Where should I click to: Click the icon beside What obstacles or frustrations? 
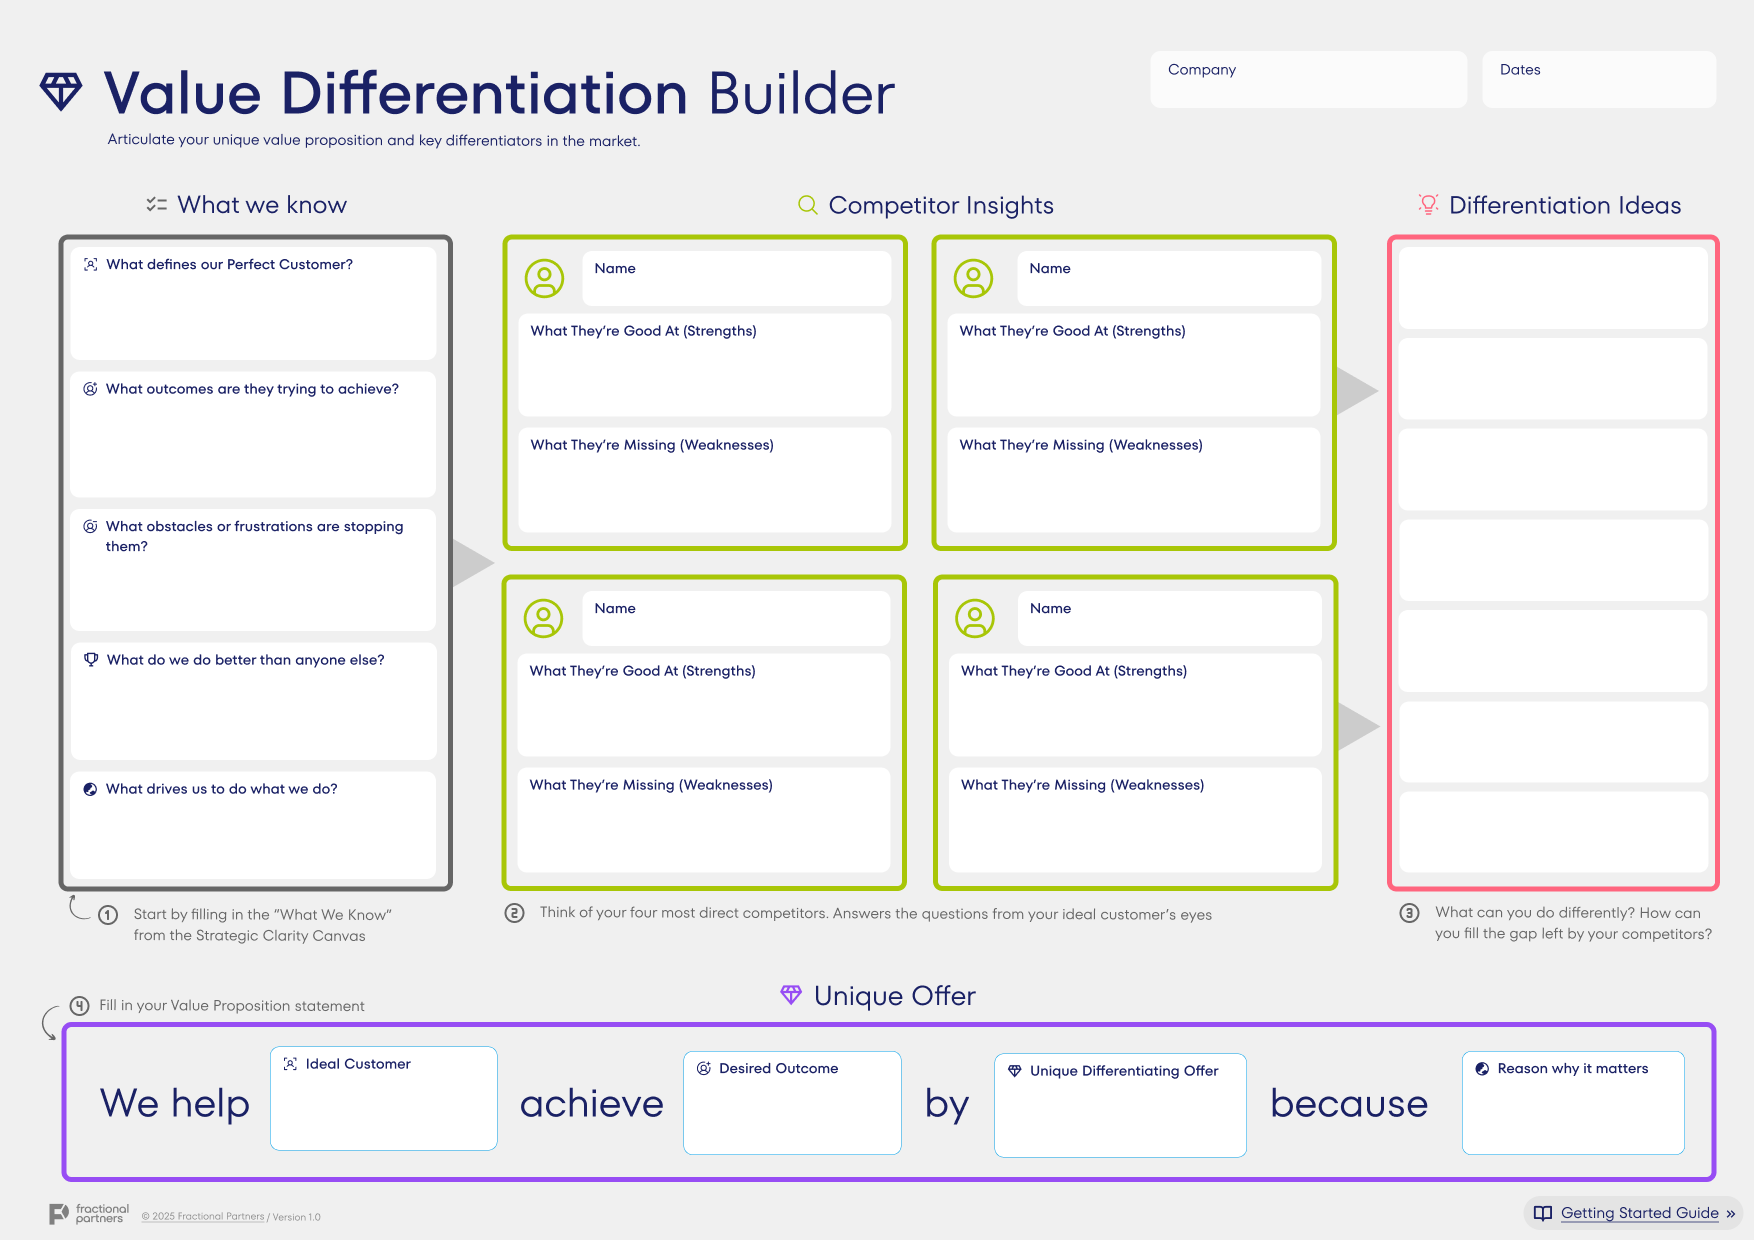pyautogui.click(x=90, y=526)
